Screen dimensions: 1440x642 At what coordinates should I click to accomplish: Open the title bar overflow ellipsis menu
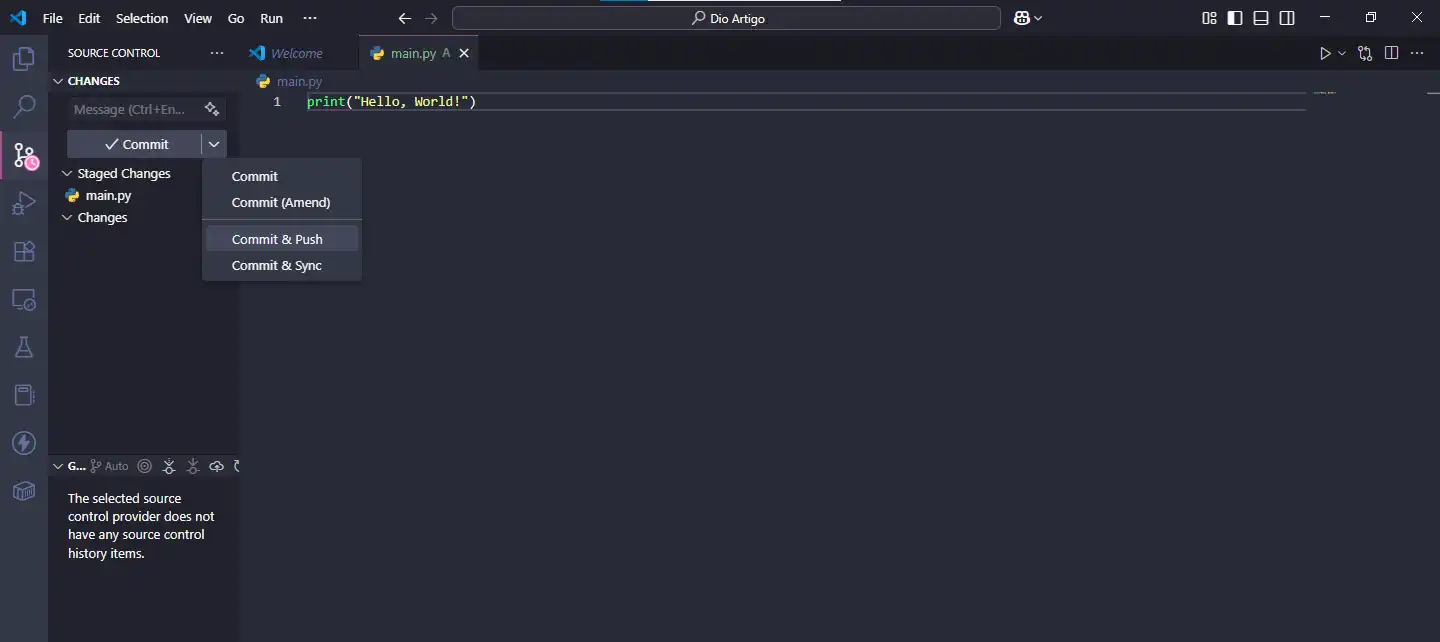[x=310, y=18]
